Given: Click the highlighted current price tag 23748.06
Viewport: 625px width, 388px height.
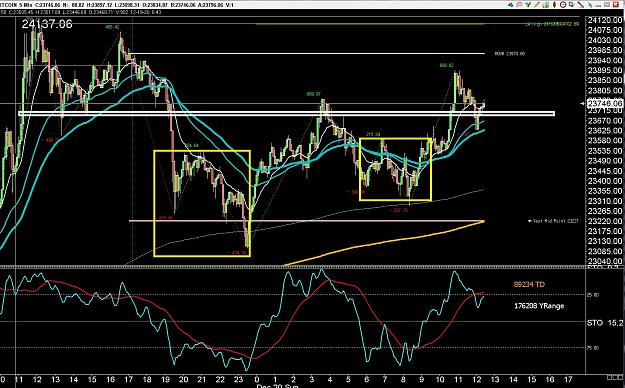Looking at the screenshot, I should click(x=605, y=103).
